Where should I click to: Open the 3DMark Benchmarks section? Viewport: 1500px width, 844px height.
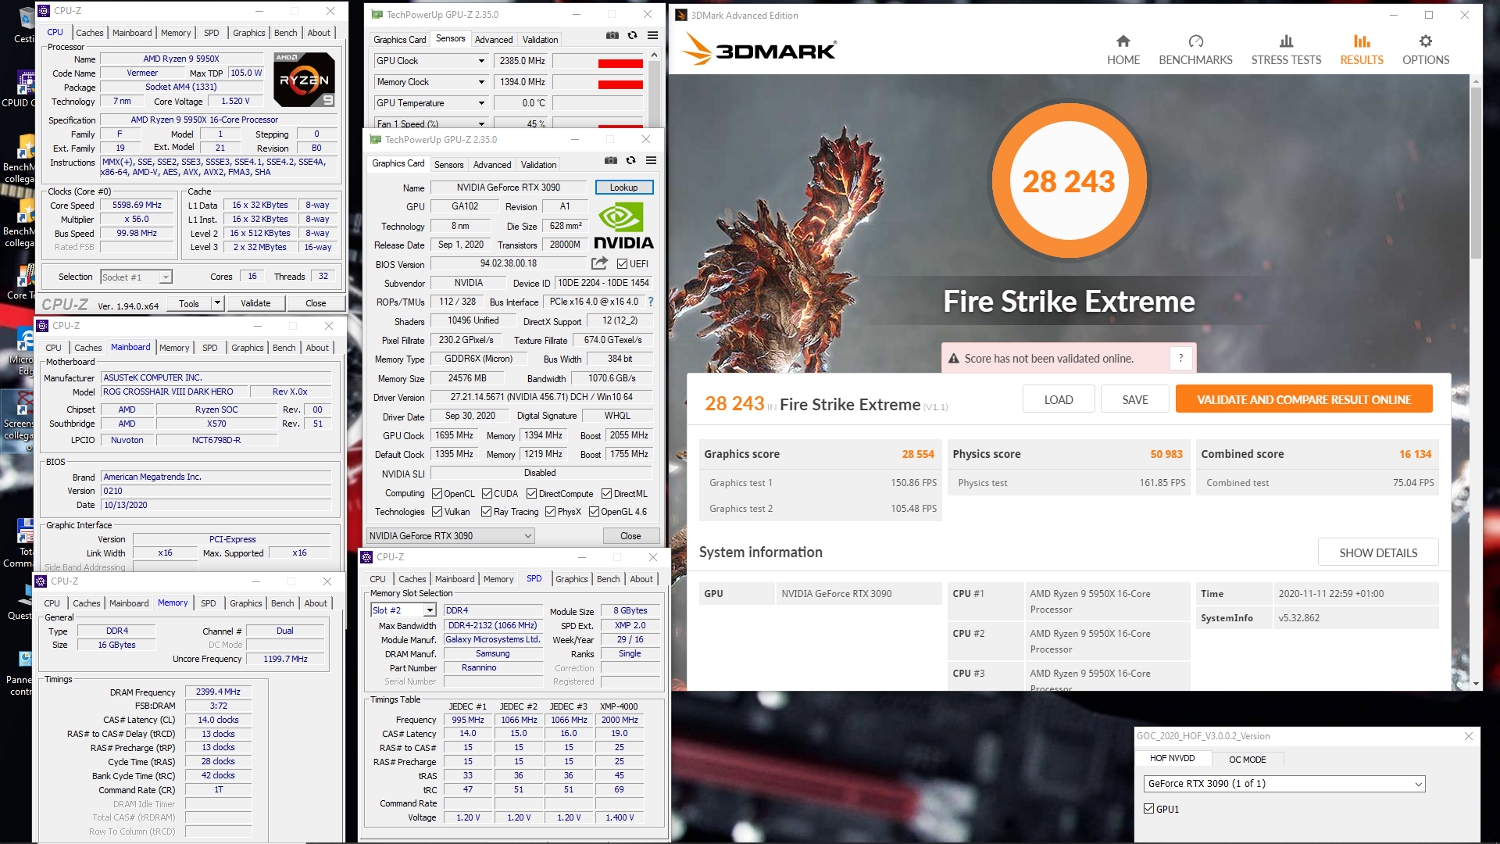1195,49
